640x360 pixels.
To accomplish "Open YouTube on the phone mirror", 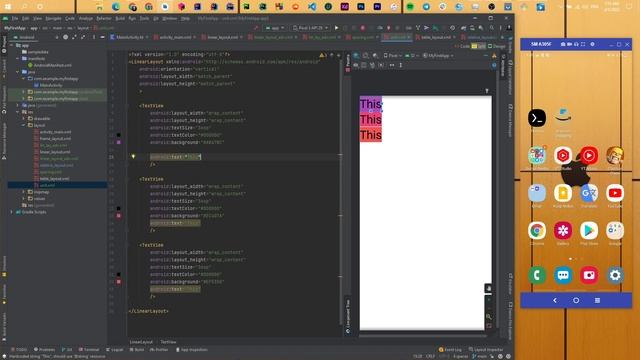I will point(615,193).
